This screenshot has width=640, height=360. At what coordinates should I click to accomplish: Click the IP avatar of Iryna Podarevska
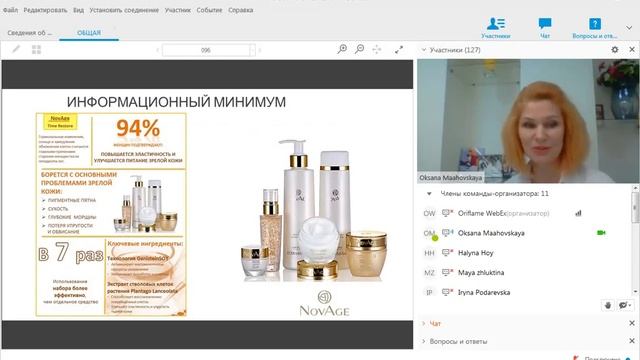coord(429,292)
